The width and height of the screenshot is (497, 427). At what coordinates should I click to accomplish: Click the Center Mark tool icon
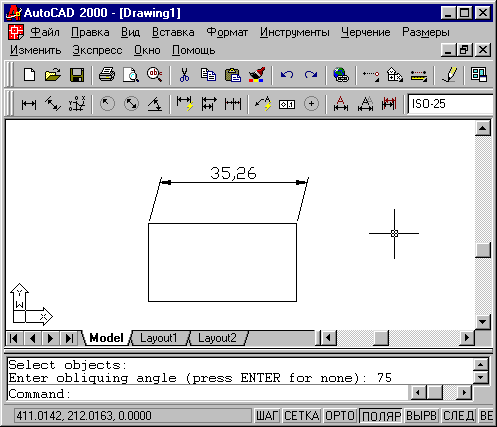pos(311,104)
